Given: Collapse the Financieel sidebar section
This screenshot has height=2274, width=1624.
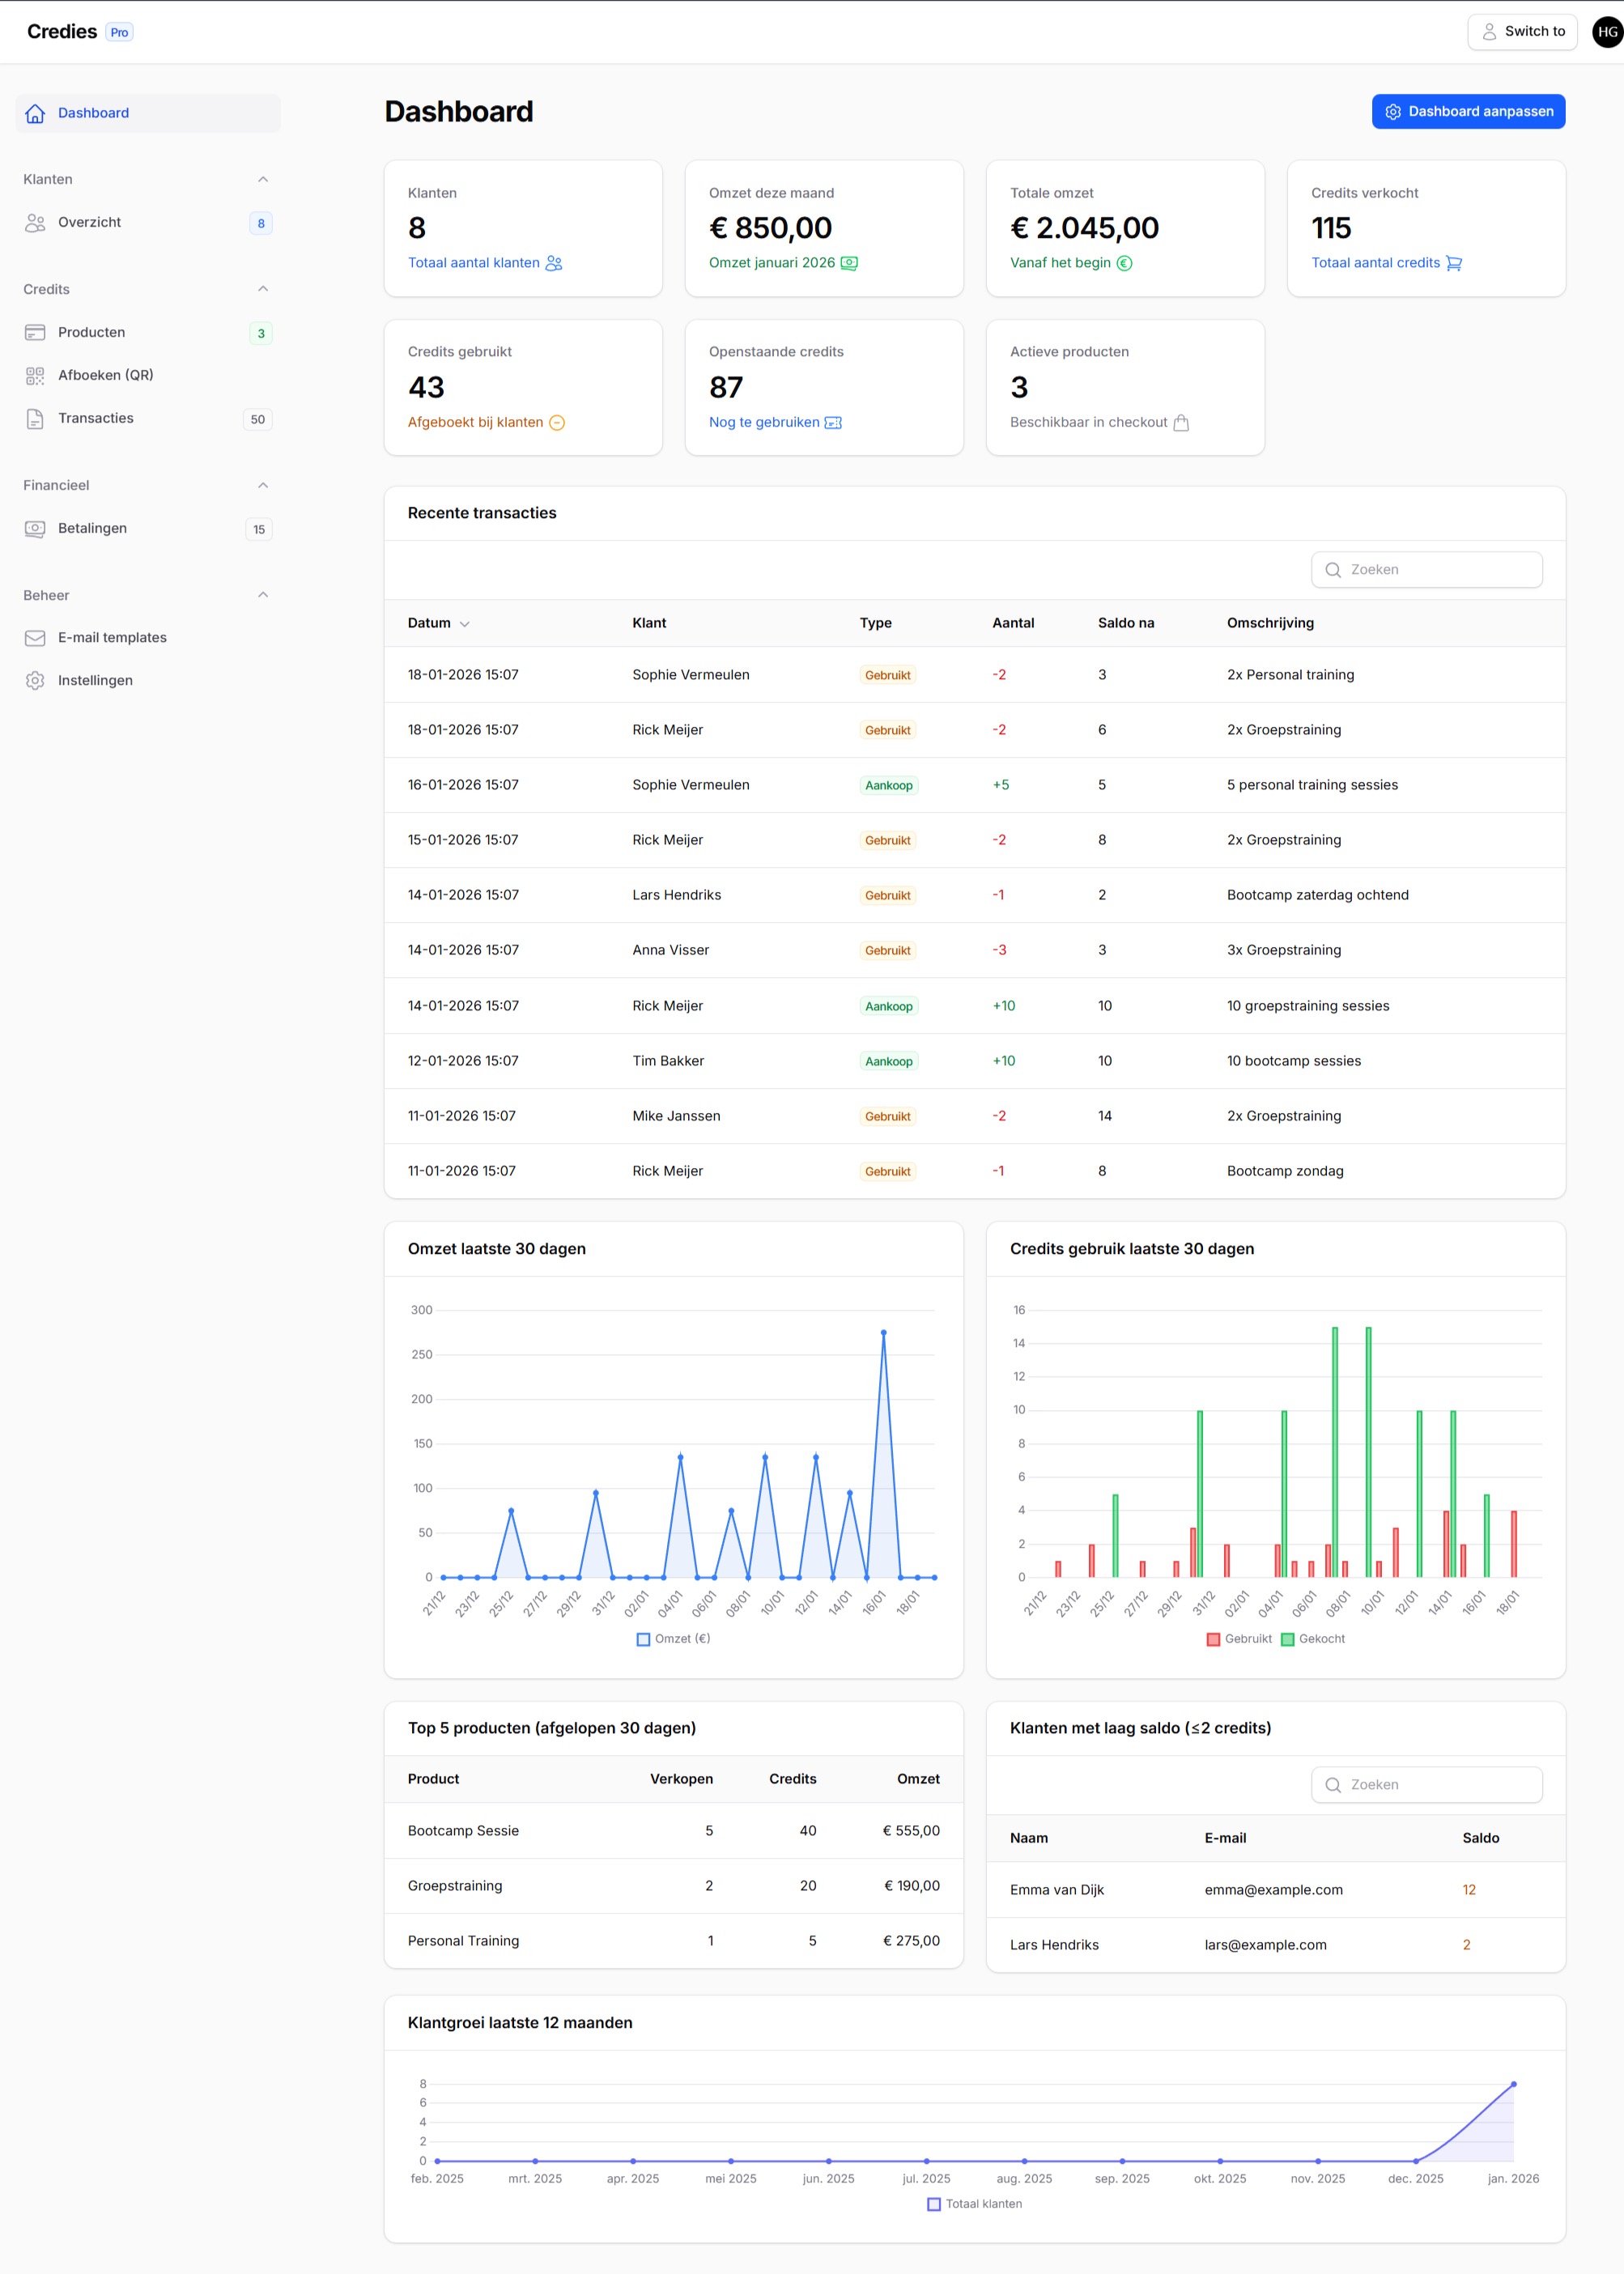Looking at the screenshot, I should 263,486.
